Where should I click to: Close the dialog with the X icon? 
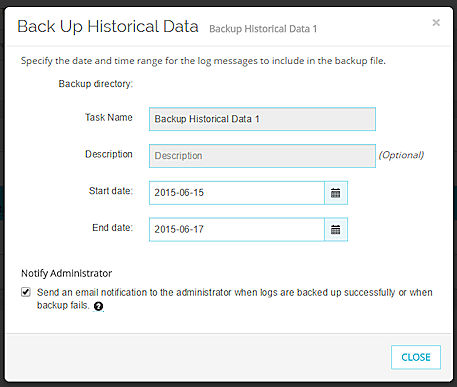click(436, 23)
